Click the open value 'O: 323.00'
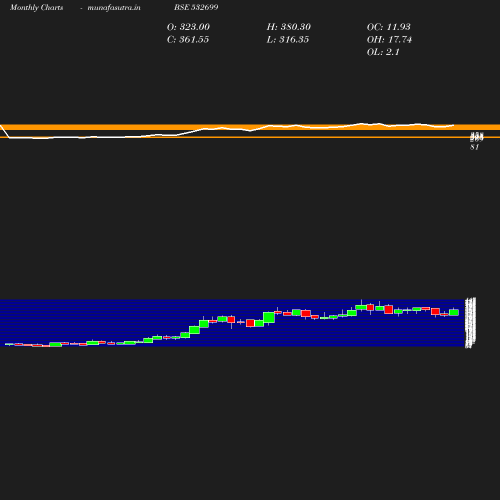The height and width of the screenshot is (500, 500). pos(188,27)
